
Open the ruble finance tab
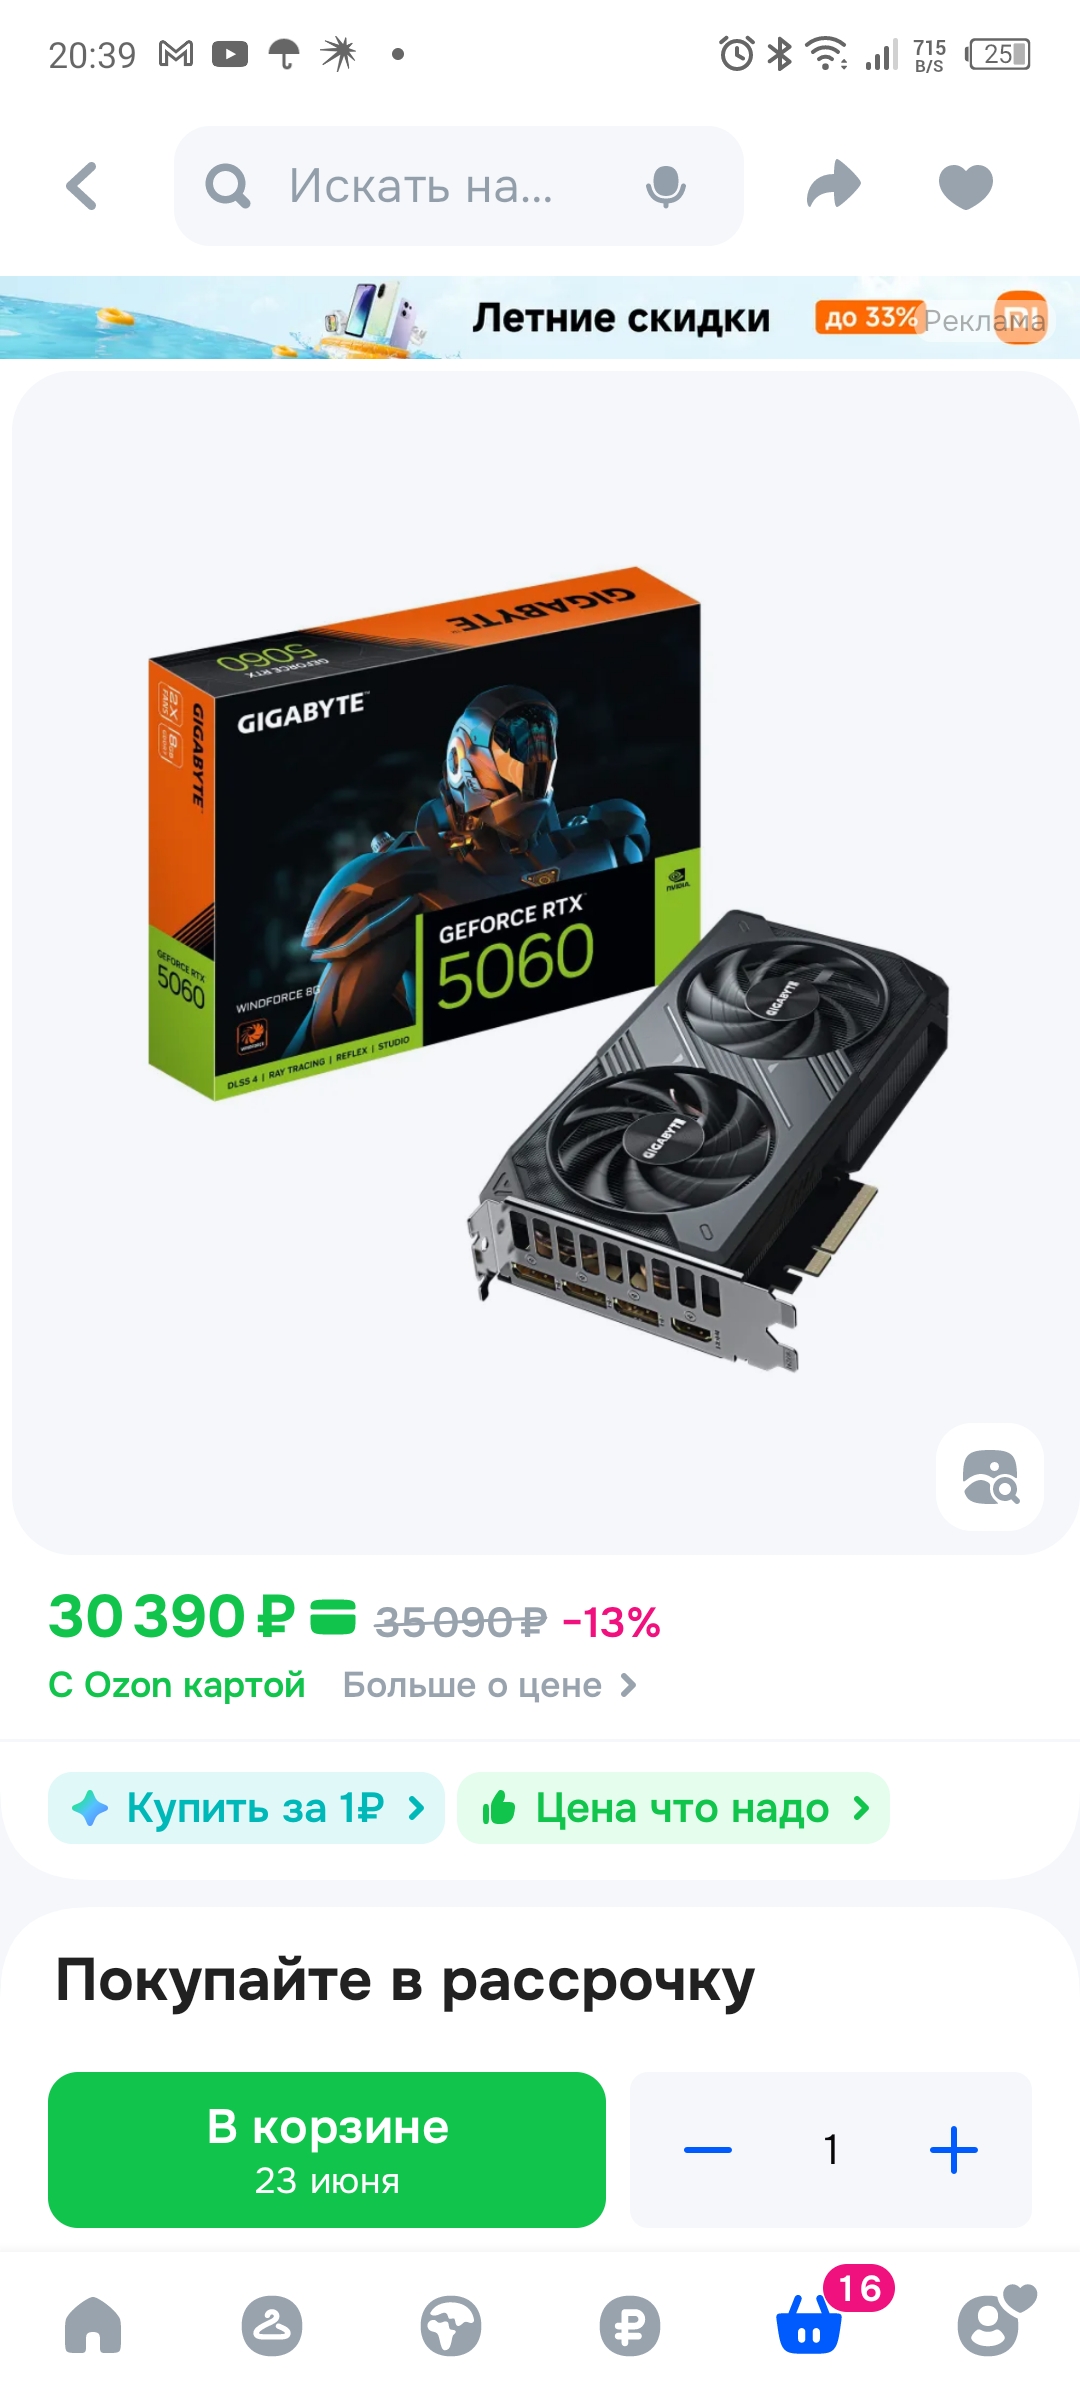coord(630,2326)
